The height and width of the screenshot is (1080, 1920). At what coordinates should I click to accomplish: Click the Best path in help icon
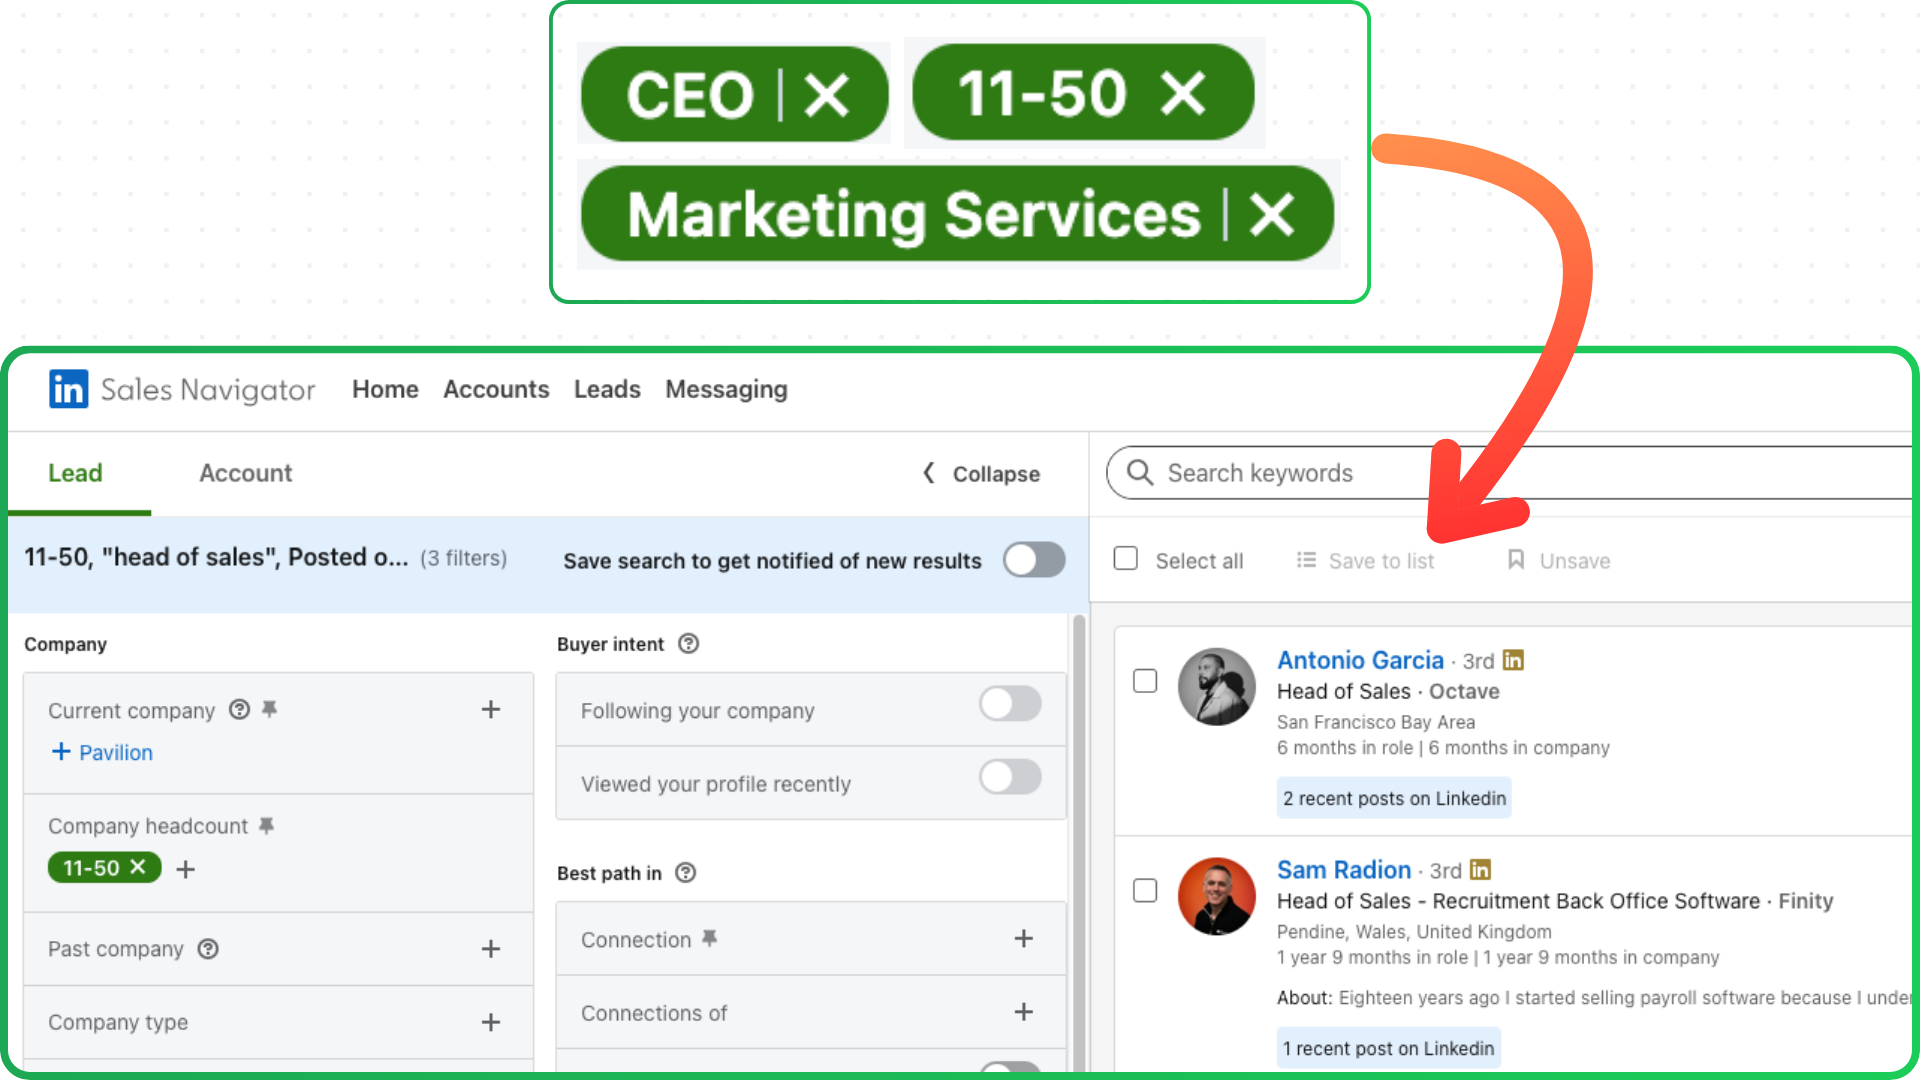tap(685, 873)
